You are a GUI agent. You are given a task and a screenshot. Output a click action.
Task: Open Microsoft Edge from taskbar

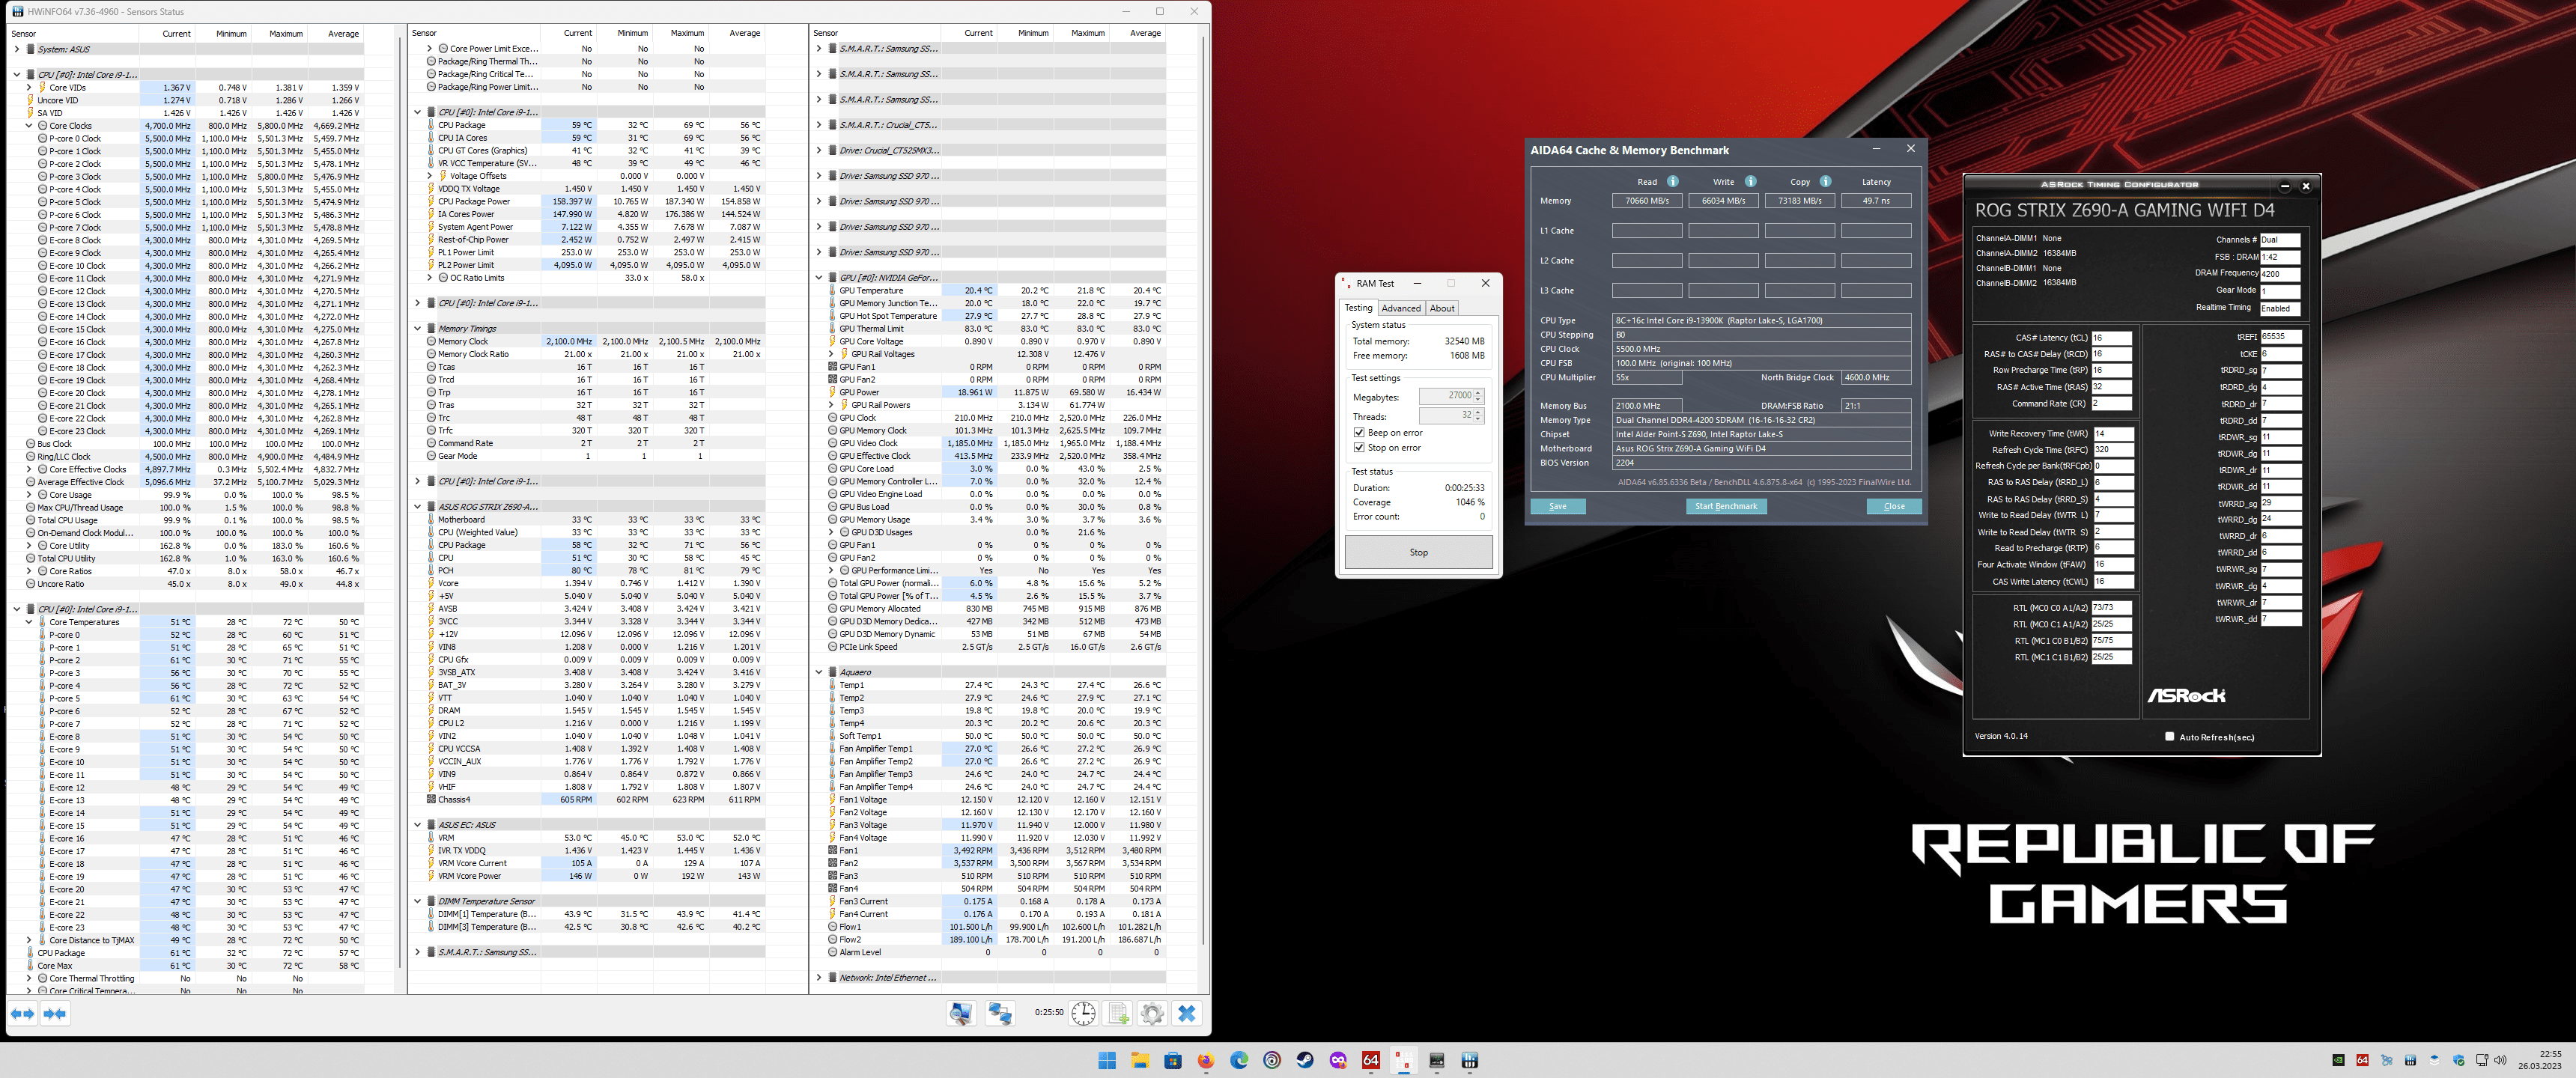(1239, 1060)
